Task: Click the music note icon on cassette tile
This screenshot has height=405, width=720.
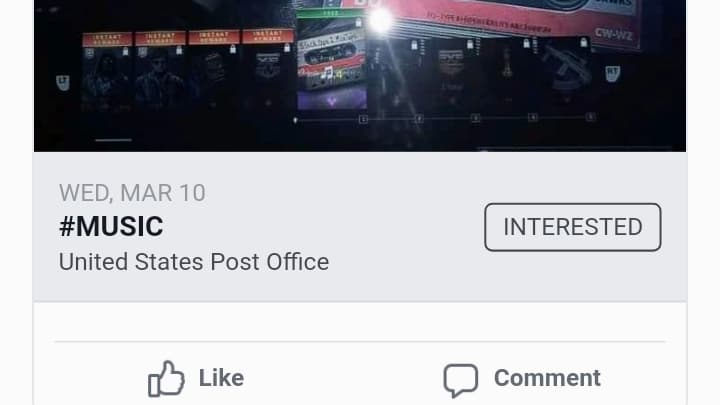Action: click(x=327, y=73)
